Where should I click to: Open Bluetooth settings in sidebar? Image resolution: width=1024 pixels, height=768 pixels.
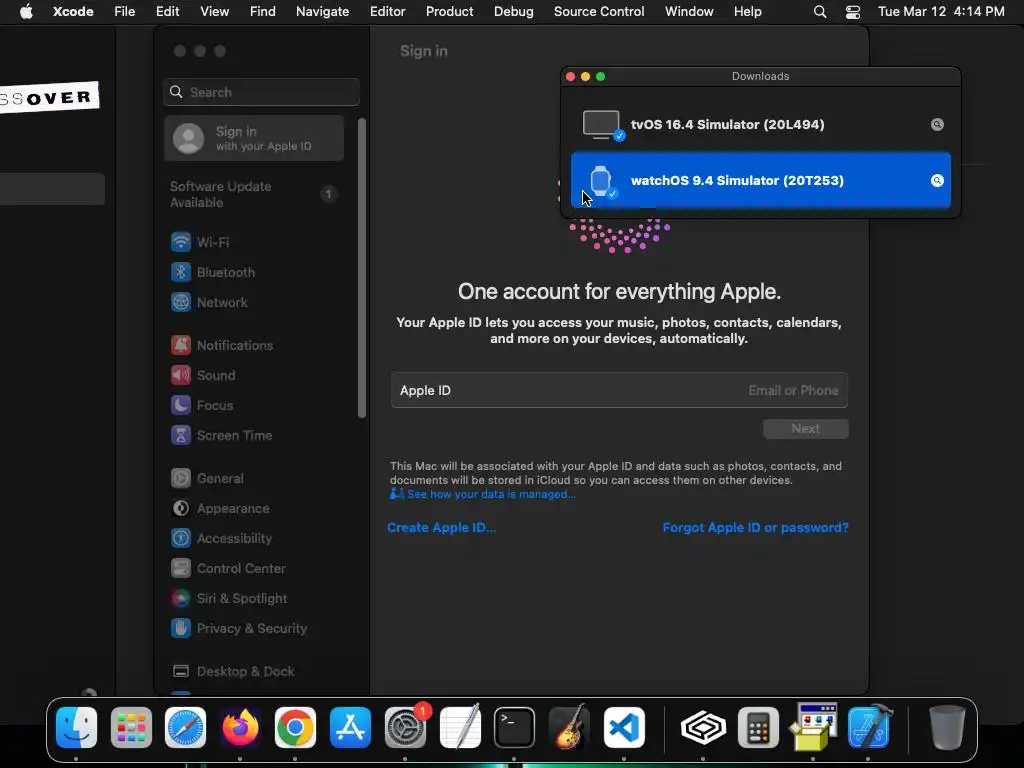click(x=213, y=272)
